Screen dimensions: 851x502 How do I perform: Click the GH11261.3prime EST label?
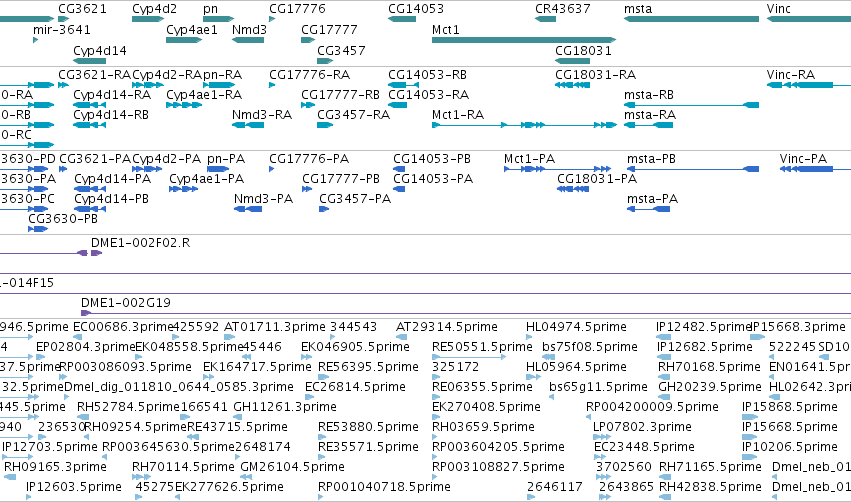[285, 407]
